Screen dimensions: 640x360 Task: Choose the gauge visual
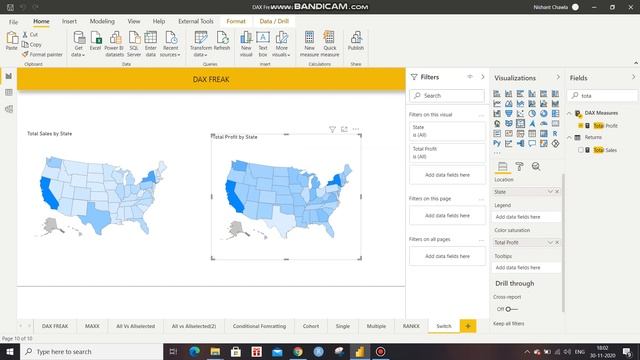click(x=544, y=123)
